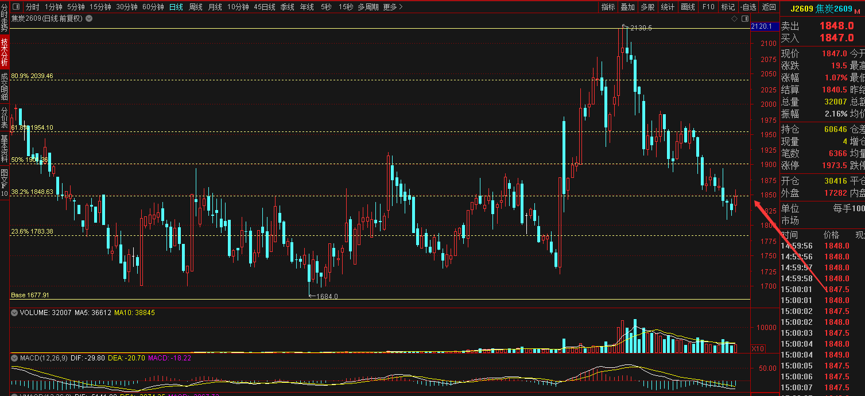
Task: Open the dropdown arrow beside 焦炭2609(日线,前复权)
Action: pyautogui.click(x=88, y=18)
